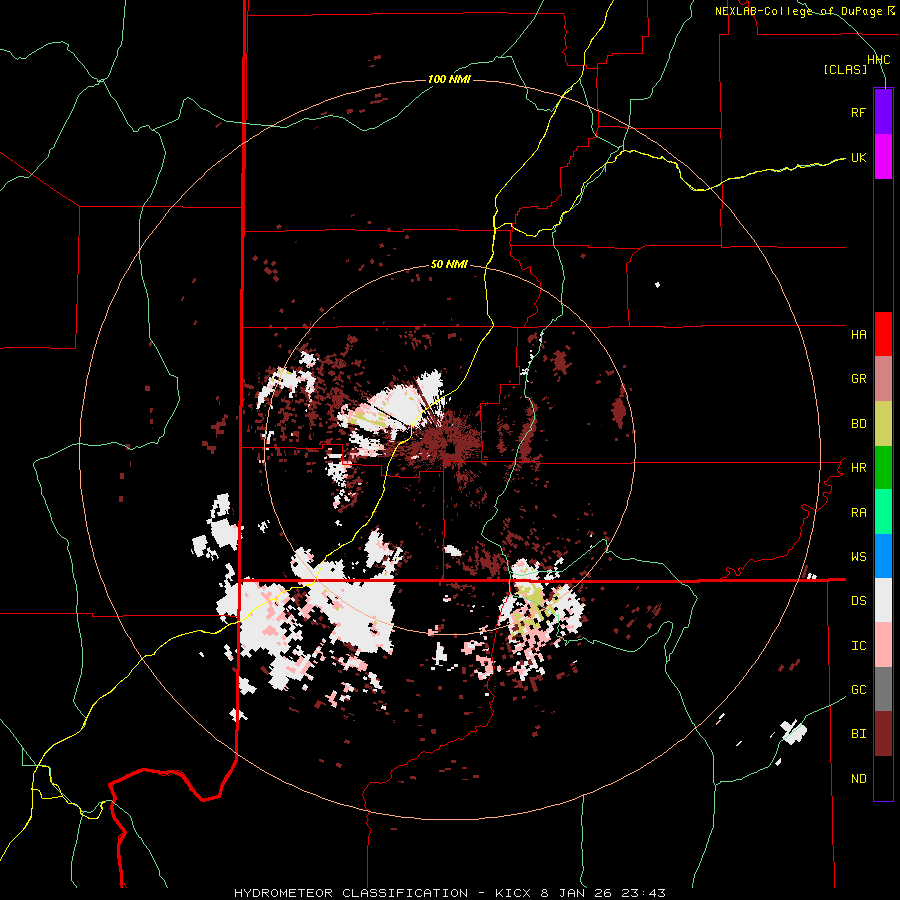
Task: Click the BI dark red swatch
Action: point(883,734)
